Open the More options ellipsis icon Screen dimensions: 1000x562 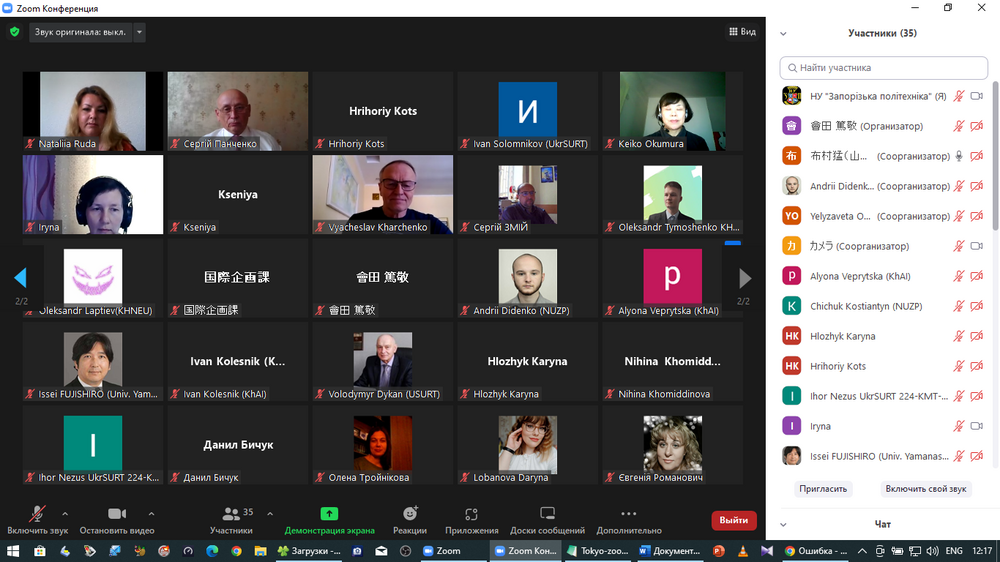coord(628,514)
